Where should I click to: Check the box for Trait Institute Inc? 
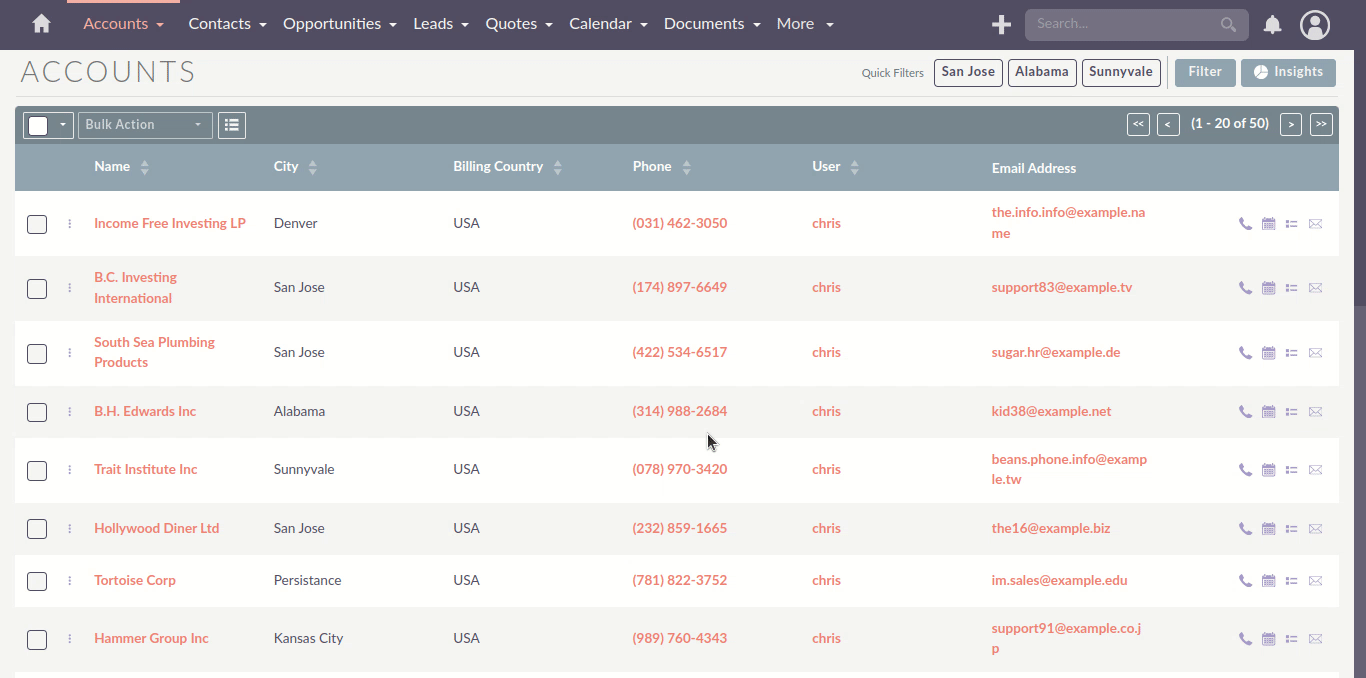pos(37,470)
